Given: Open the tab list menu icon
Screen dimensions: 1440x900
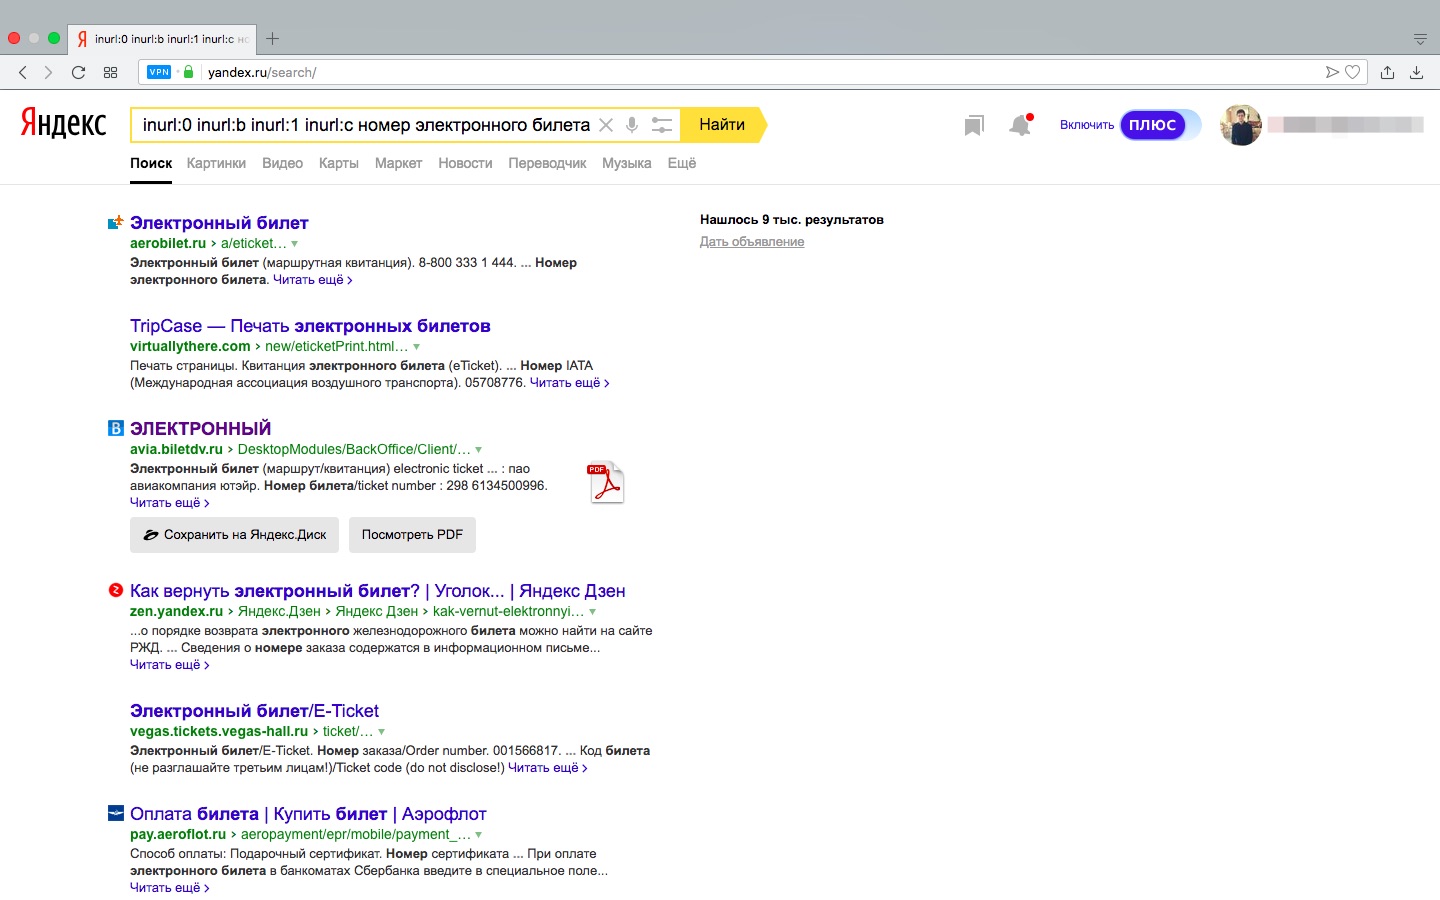Looking at the screenshot, I should (x=1420, y=39).
